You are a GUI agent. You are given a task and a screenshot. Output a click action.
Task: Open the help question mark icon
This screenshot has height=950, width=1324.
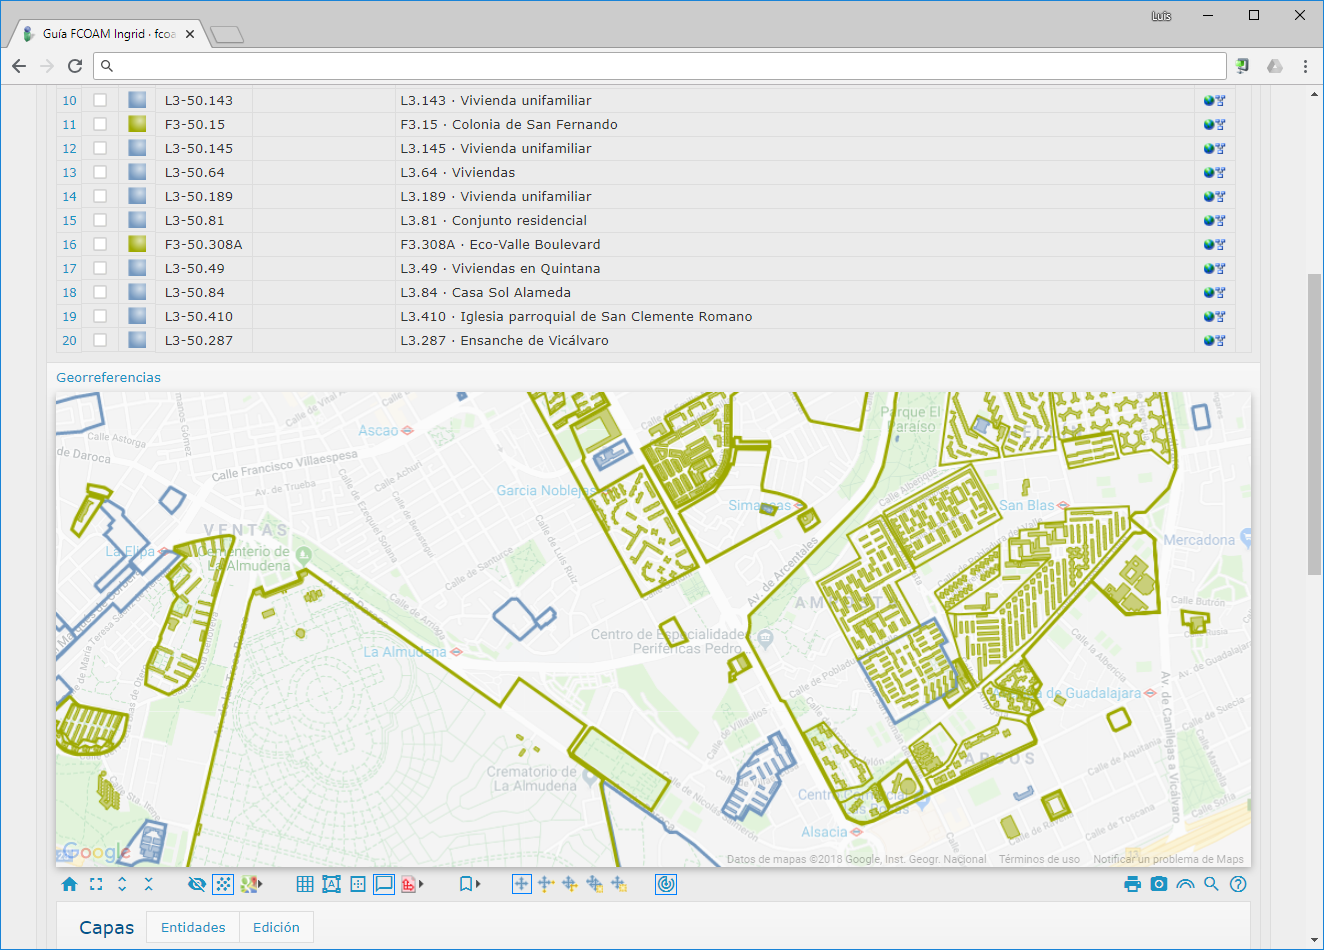pyautogui.click(x=1238, y=884)
